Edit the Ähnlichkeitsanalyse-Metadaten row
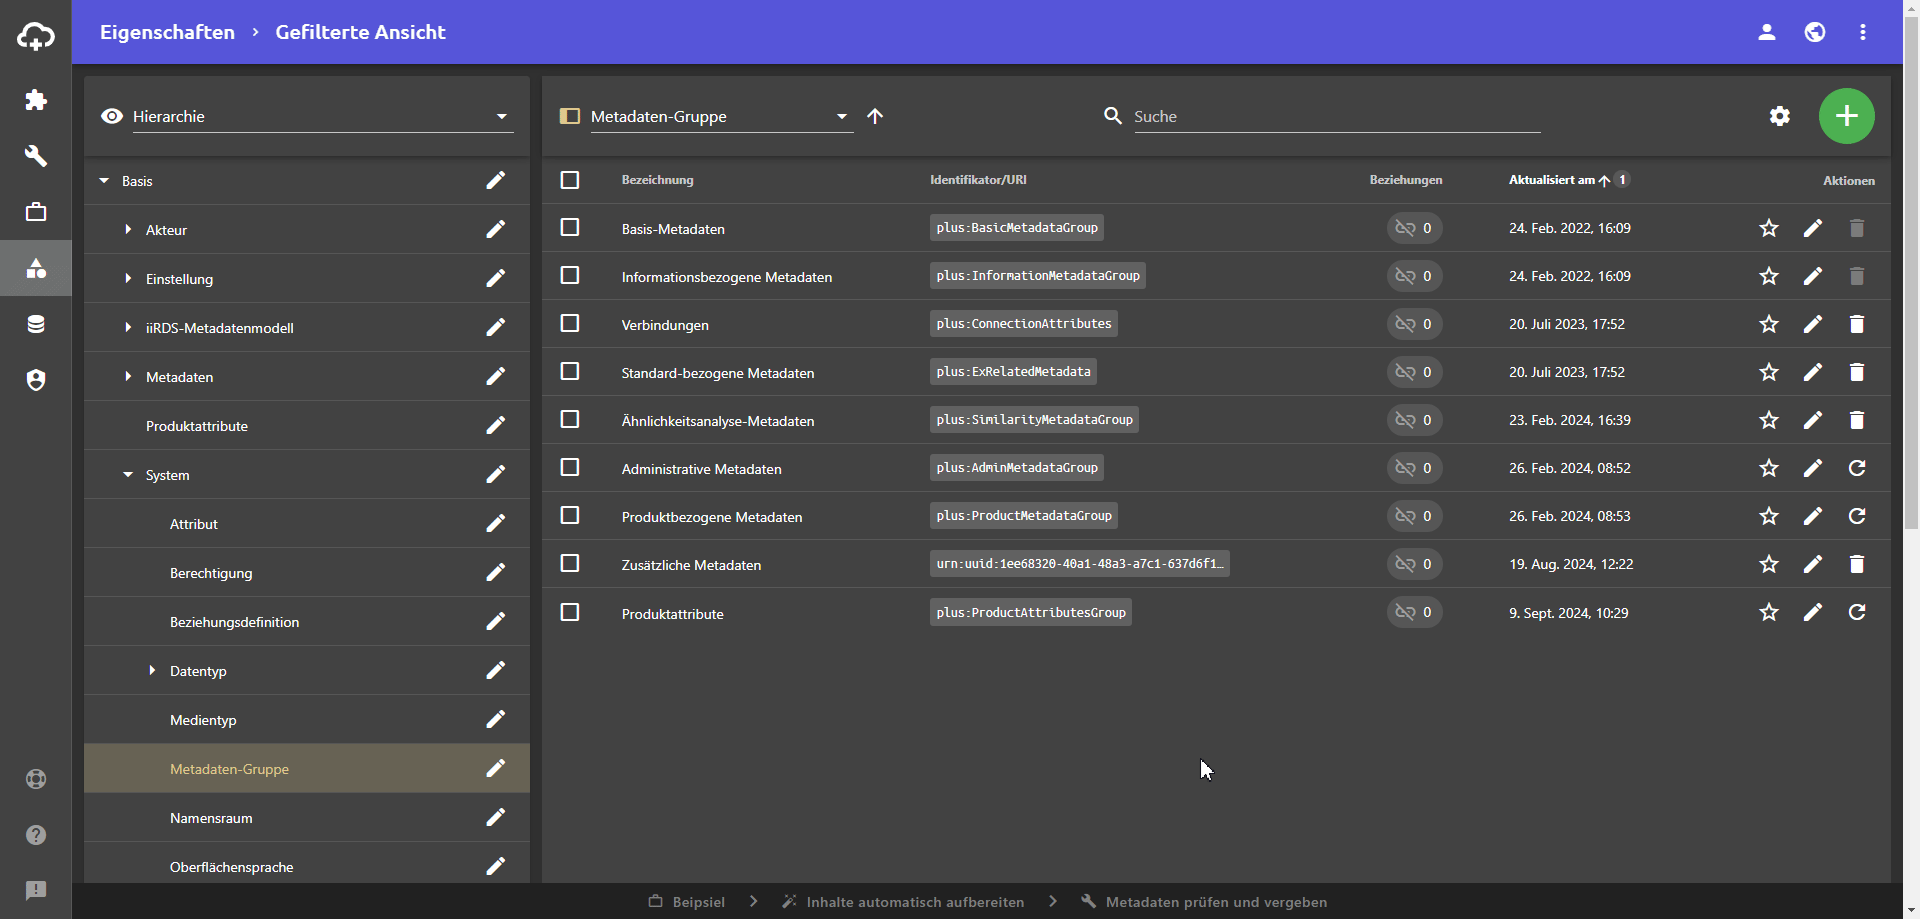The height and width of the screenshot is (919, 1920). tap(1813, 420)
